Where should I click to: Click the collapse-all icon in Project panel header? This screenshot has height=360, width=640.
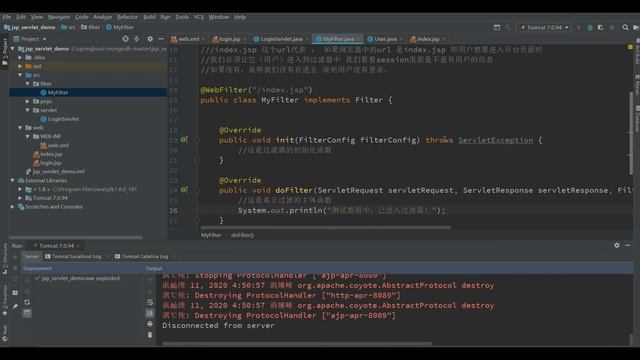tap(137, 39)
